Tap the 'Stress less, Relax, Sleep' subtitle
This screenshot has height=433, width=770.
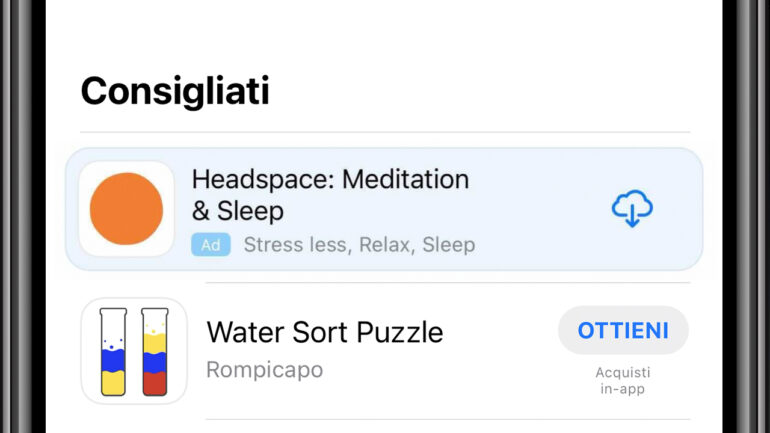coord(359,244)
